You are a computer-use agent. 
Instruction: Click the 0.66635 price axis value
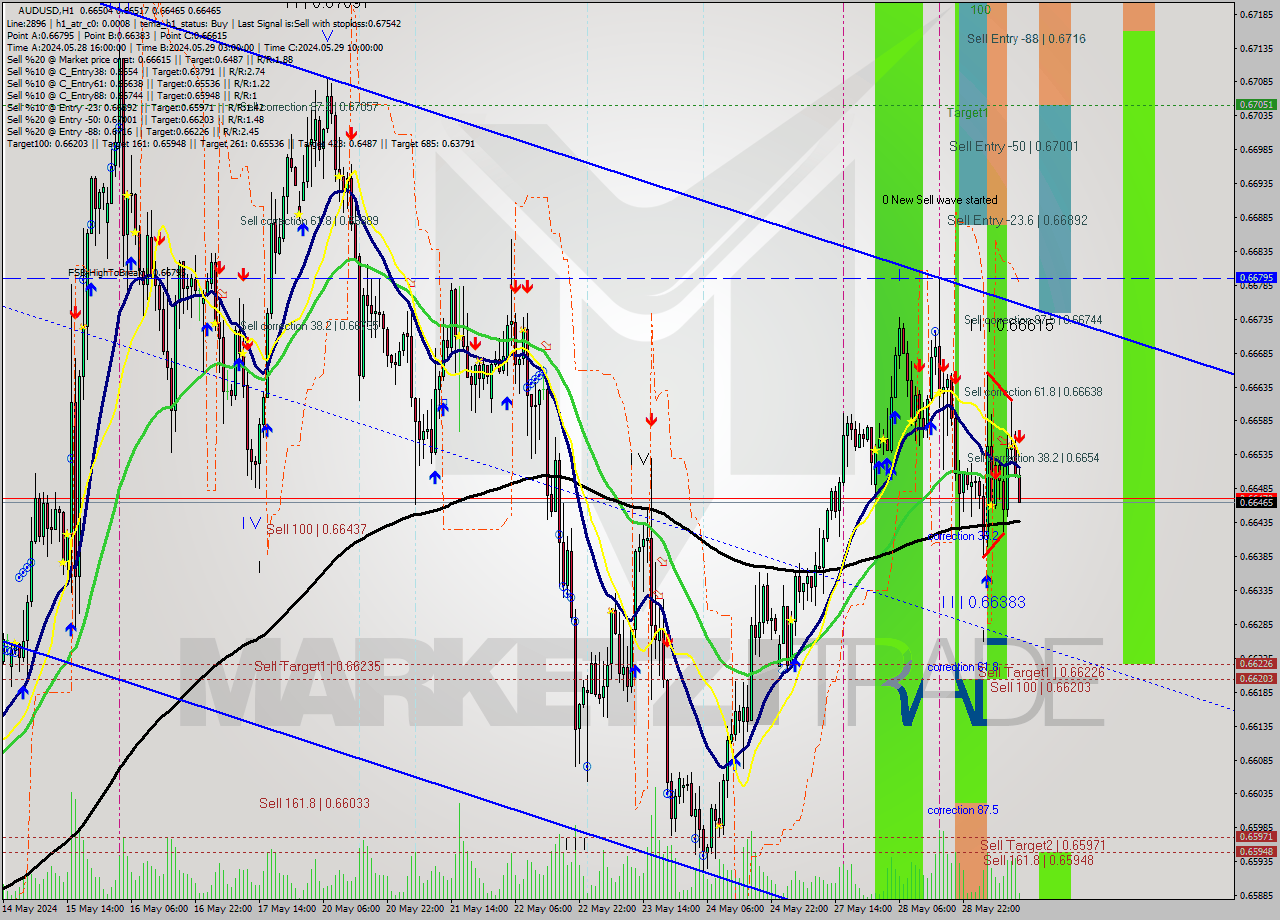pos(1256,387)
